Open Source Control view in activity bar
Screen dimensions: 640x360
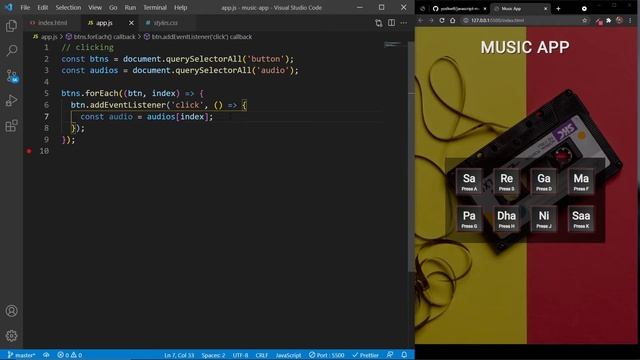click(11, 76)
